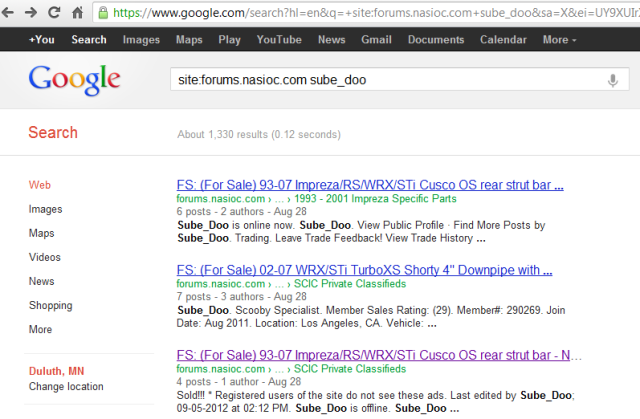
Task: Open Calendar in top bar
Action: [503, 40]
